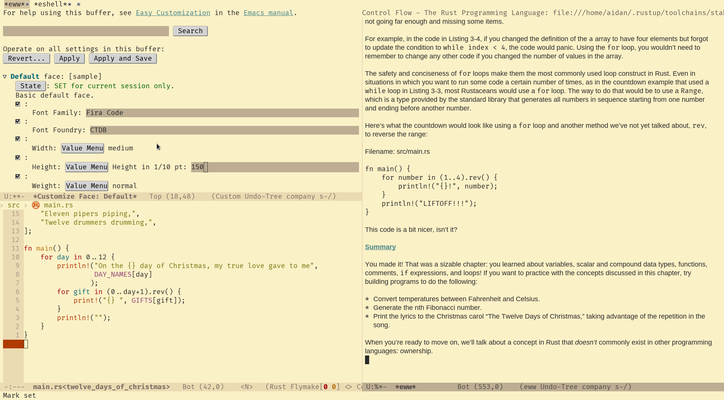Screen dimensions: 724x400
Task: Click the [sample] face preview
Action: (85, 76)
